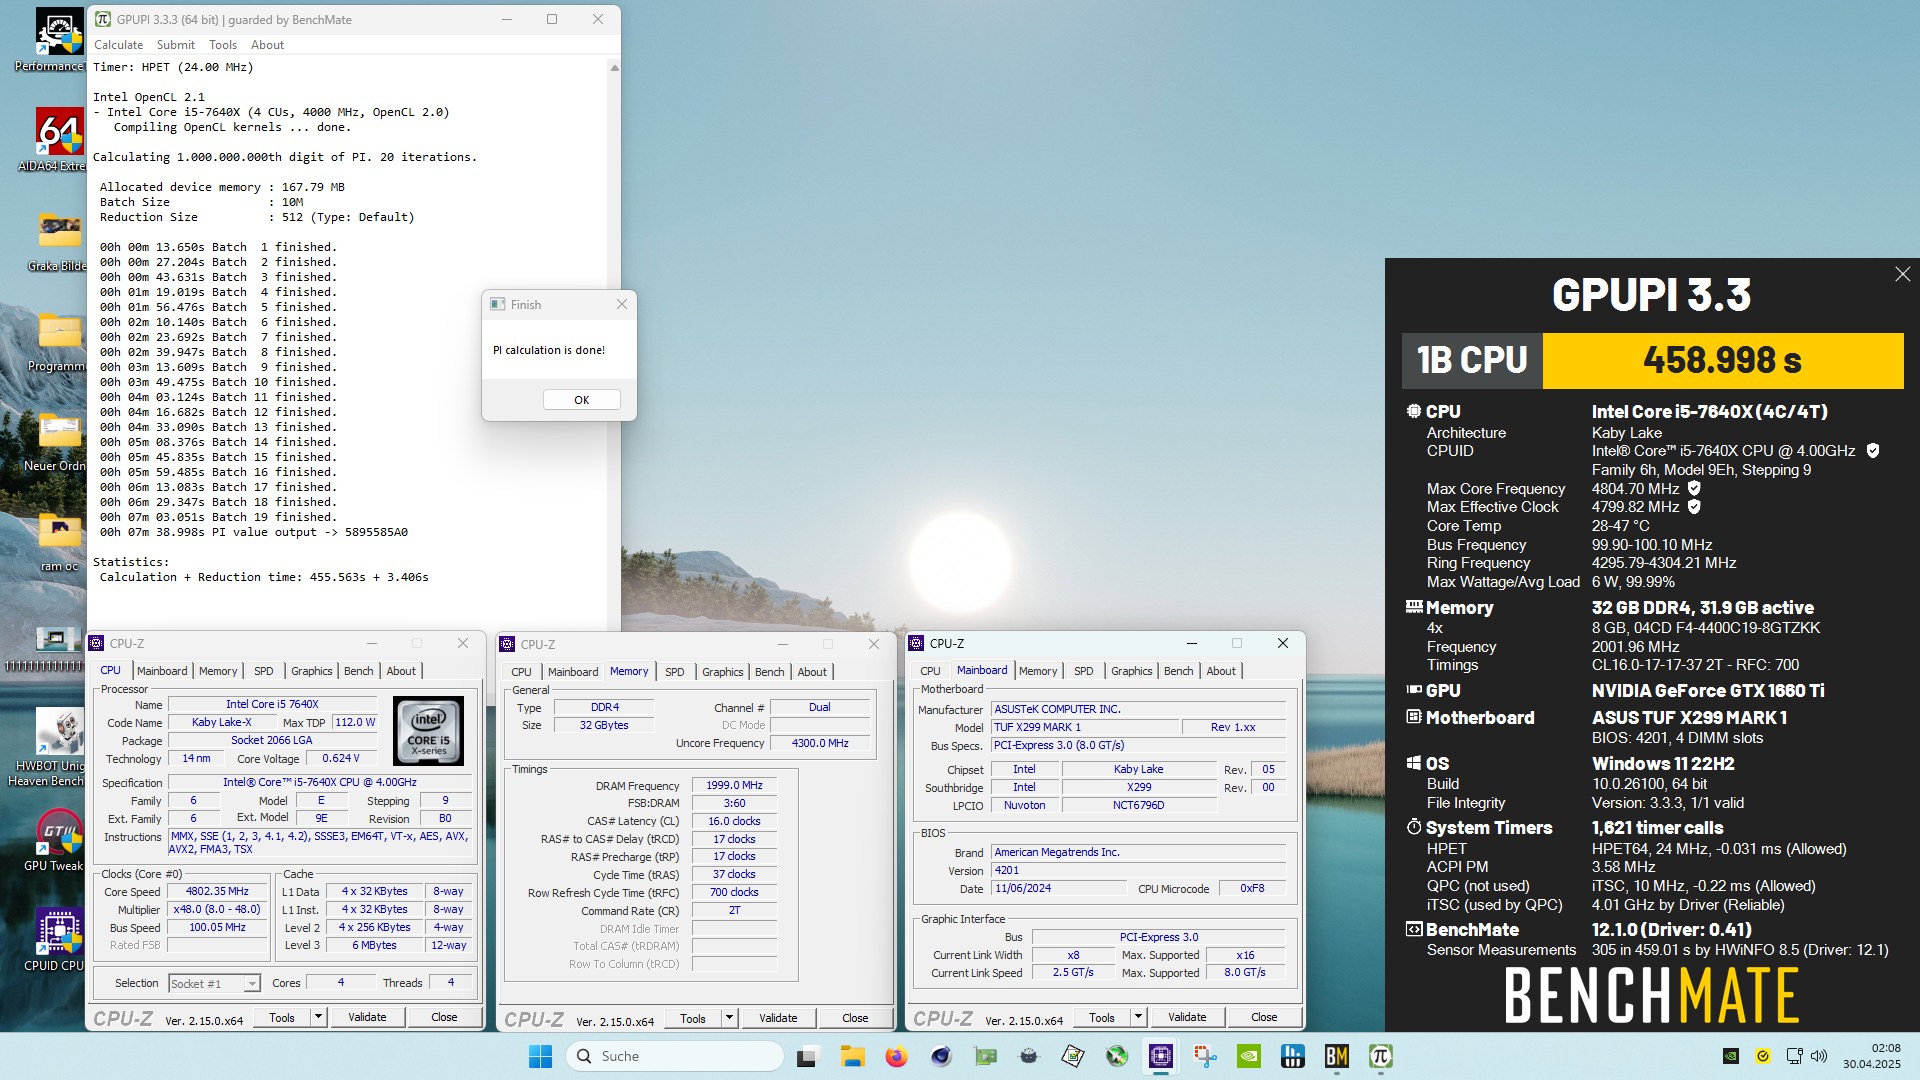Open the Calculate menu in GPUPI

point(118,45)
